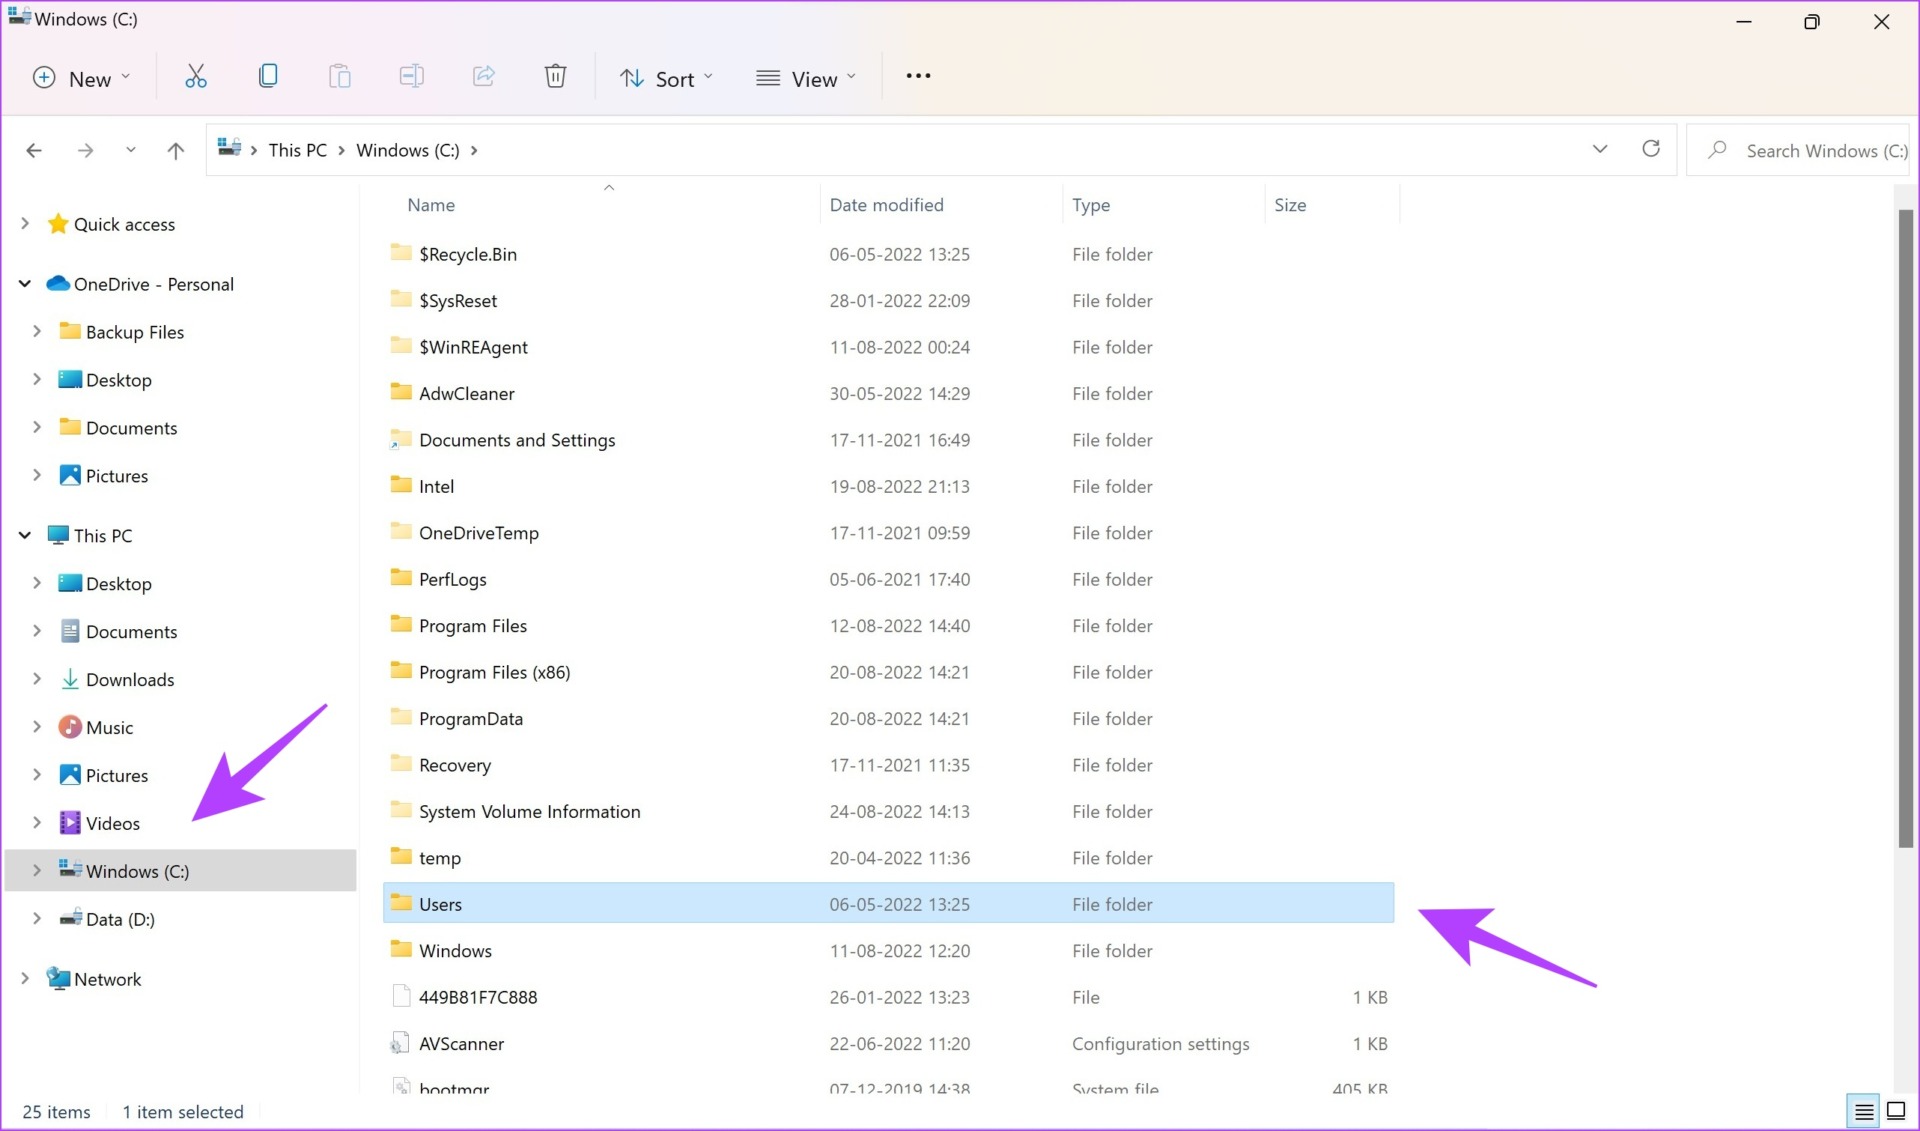This screenshot has width=1920, height=1131.
Task: Click the Search Windows (C:) field
Action: point(1797,151)
